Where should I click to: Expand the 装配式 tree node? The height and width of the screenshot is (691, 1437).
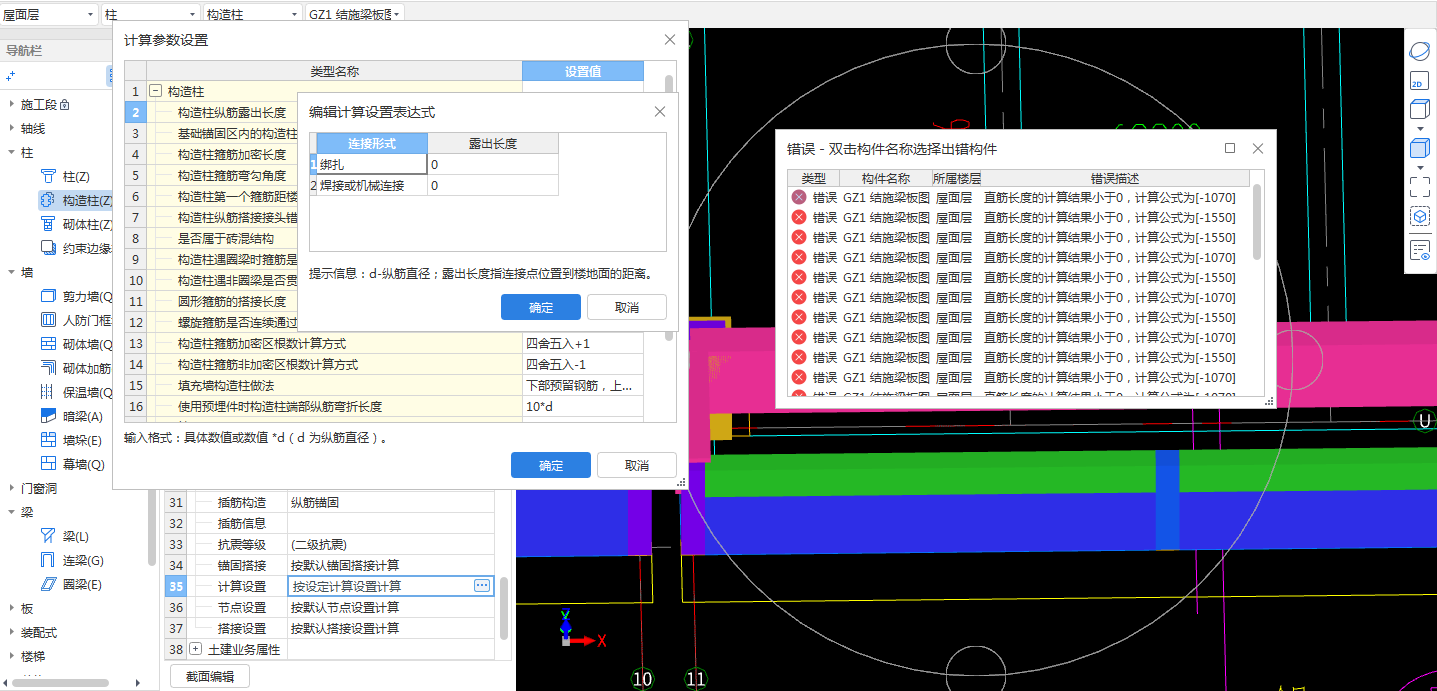11,632
